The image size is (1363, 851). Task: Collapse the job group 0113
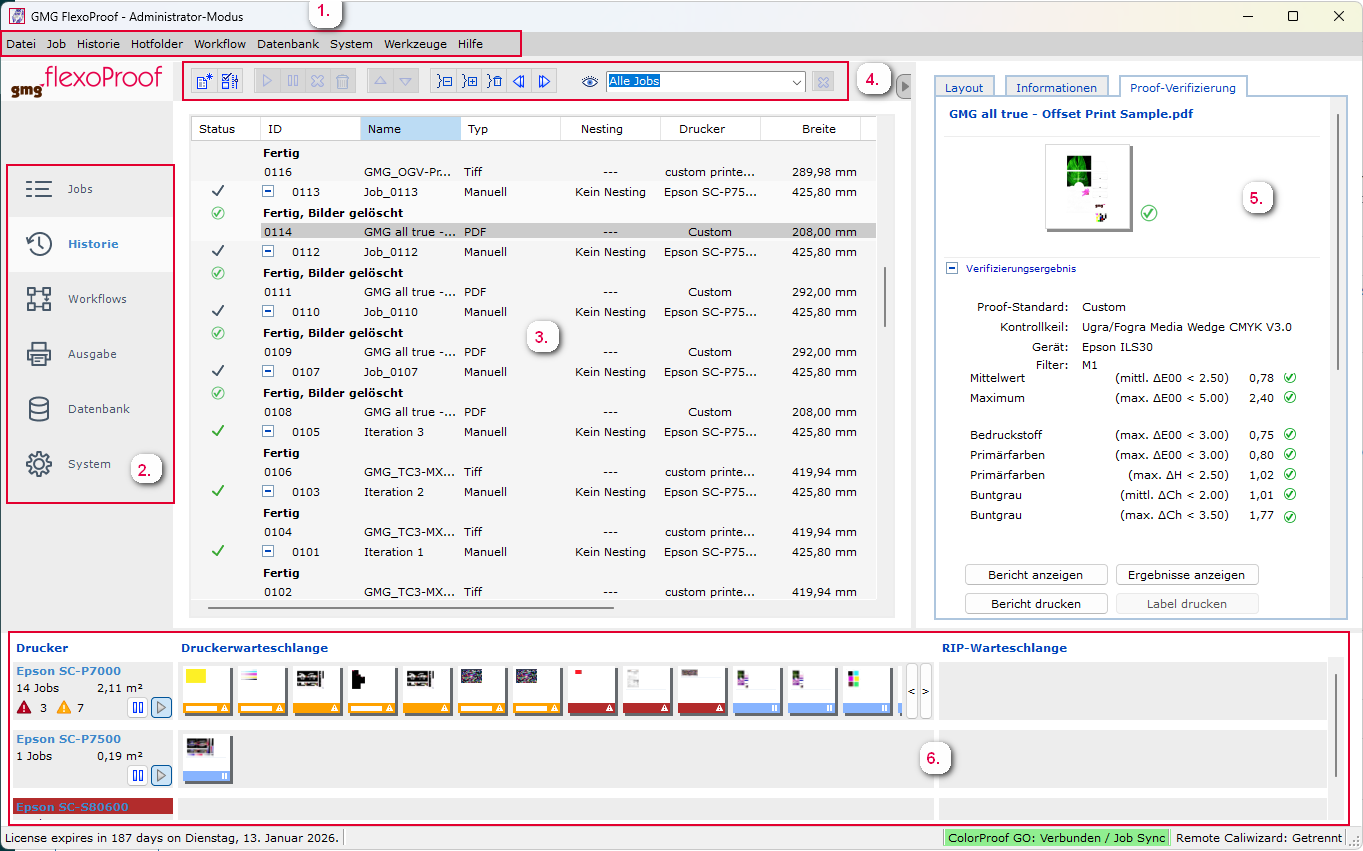click(x=268, y=191)
